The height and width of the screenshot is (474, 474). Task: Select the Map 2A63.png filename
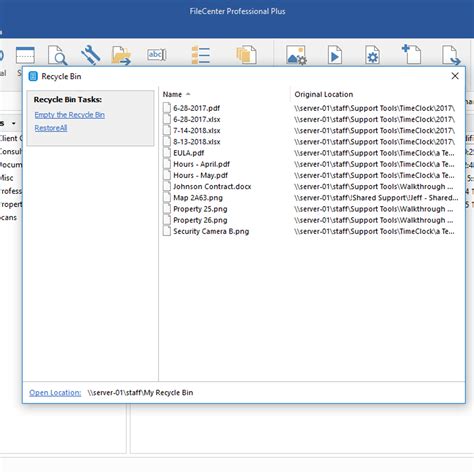tap(198, 198)
